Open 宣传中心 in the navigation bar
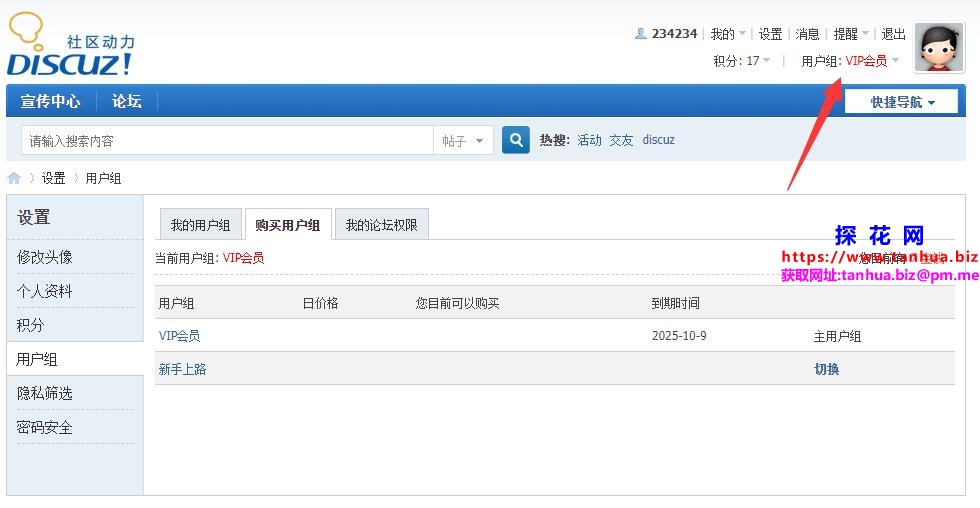 (51, 101)
